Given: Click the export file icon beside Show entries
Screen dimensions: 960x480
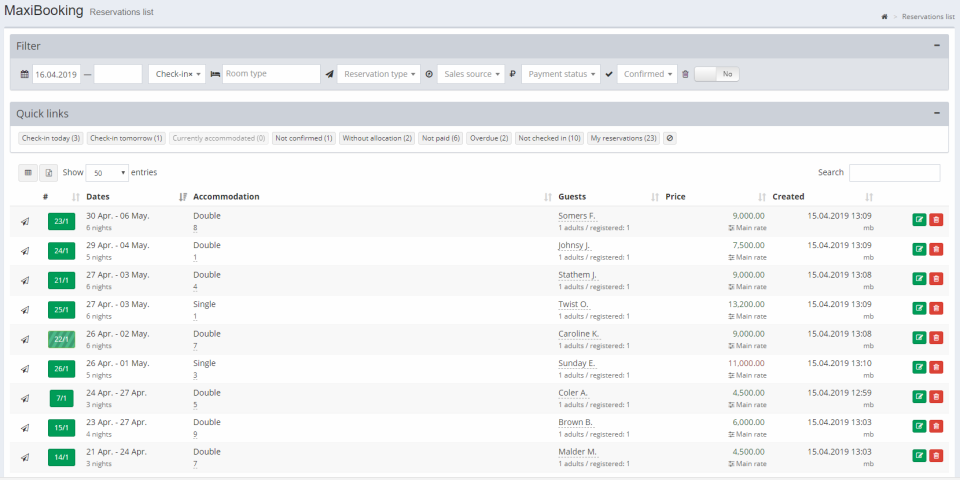Looking at the screenshot, I should coord(49,173).
